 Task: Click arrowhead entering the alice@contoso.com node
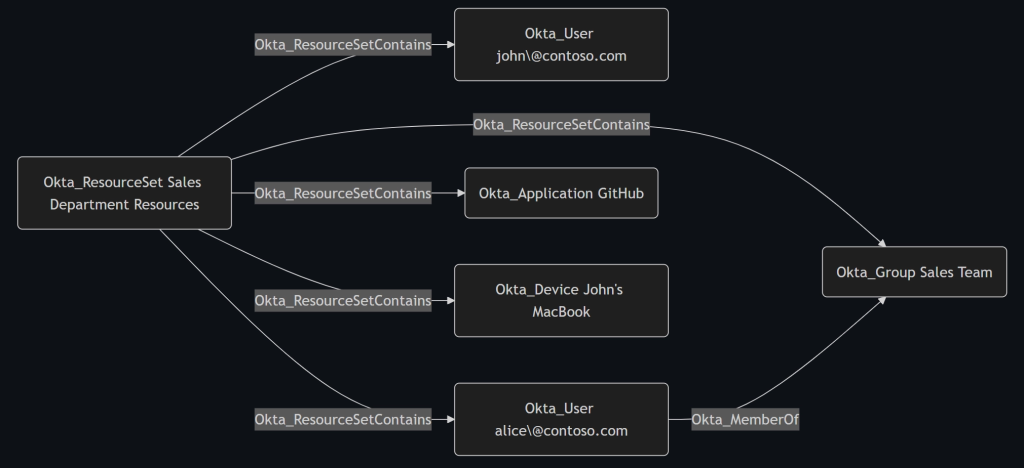450,420
